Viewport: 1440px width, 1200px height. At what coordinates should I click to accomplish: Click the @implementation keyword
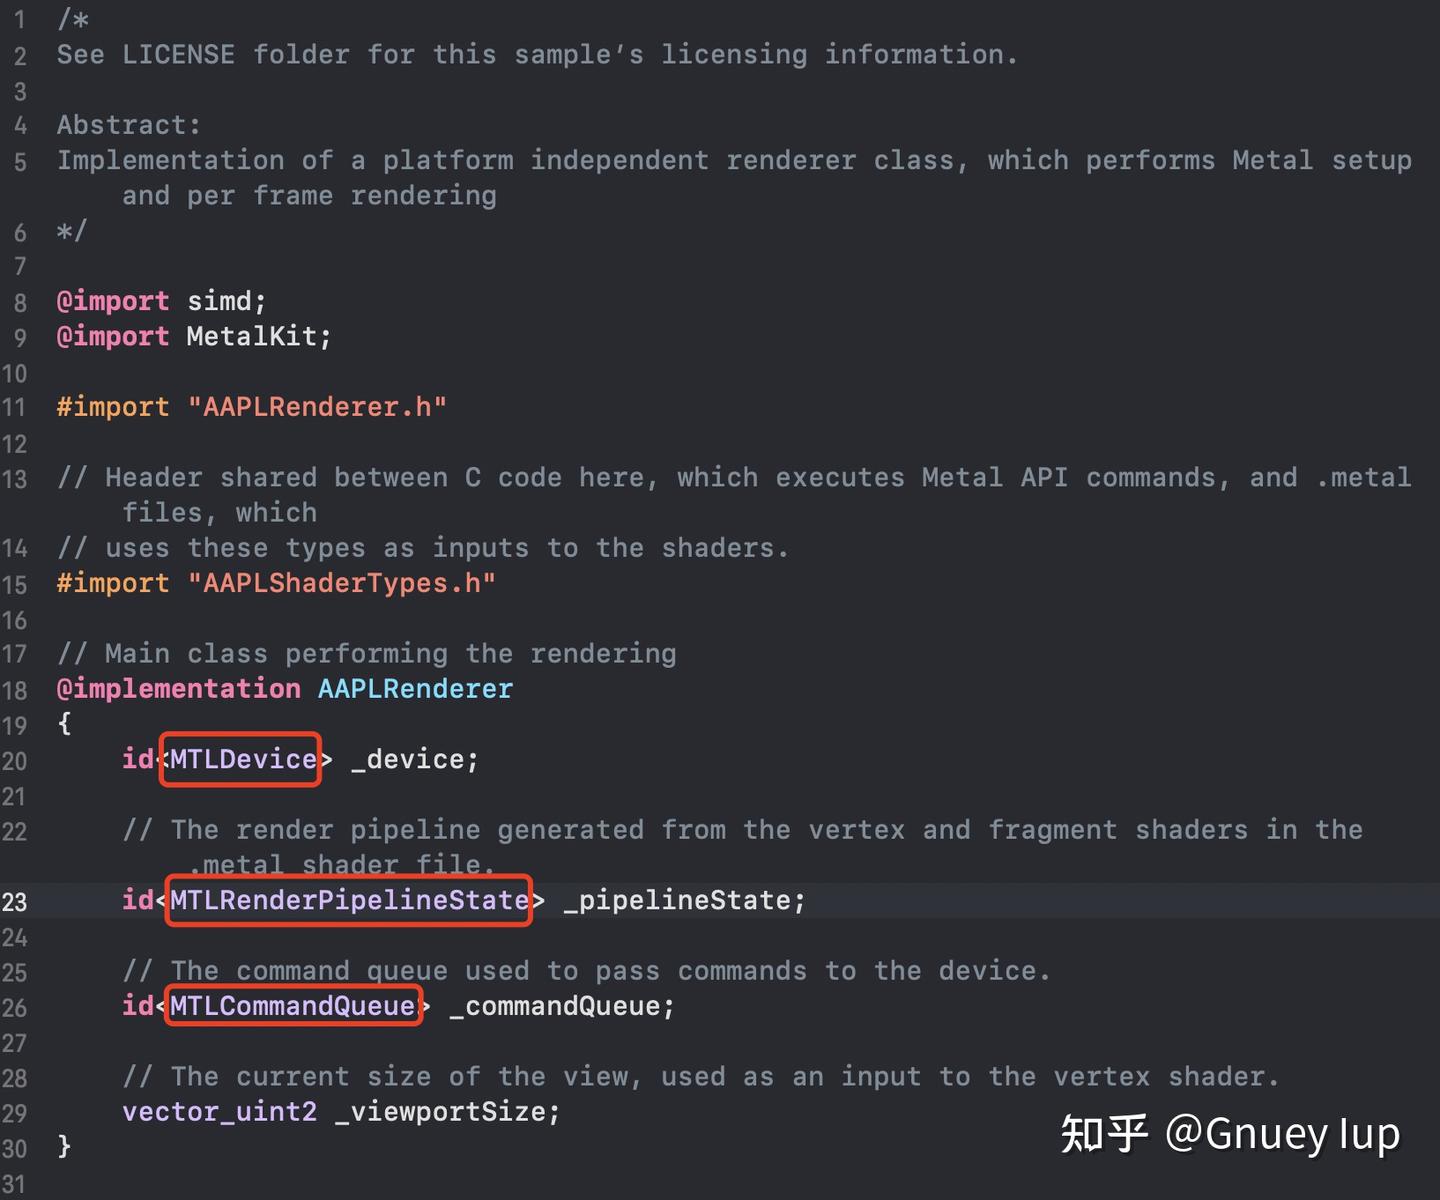(x=178, y=689)
